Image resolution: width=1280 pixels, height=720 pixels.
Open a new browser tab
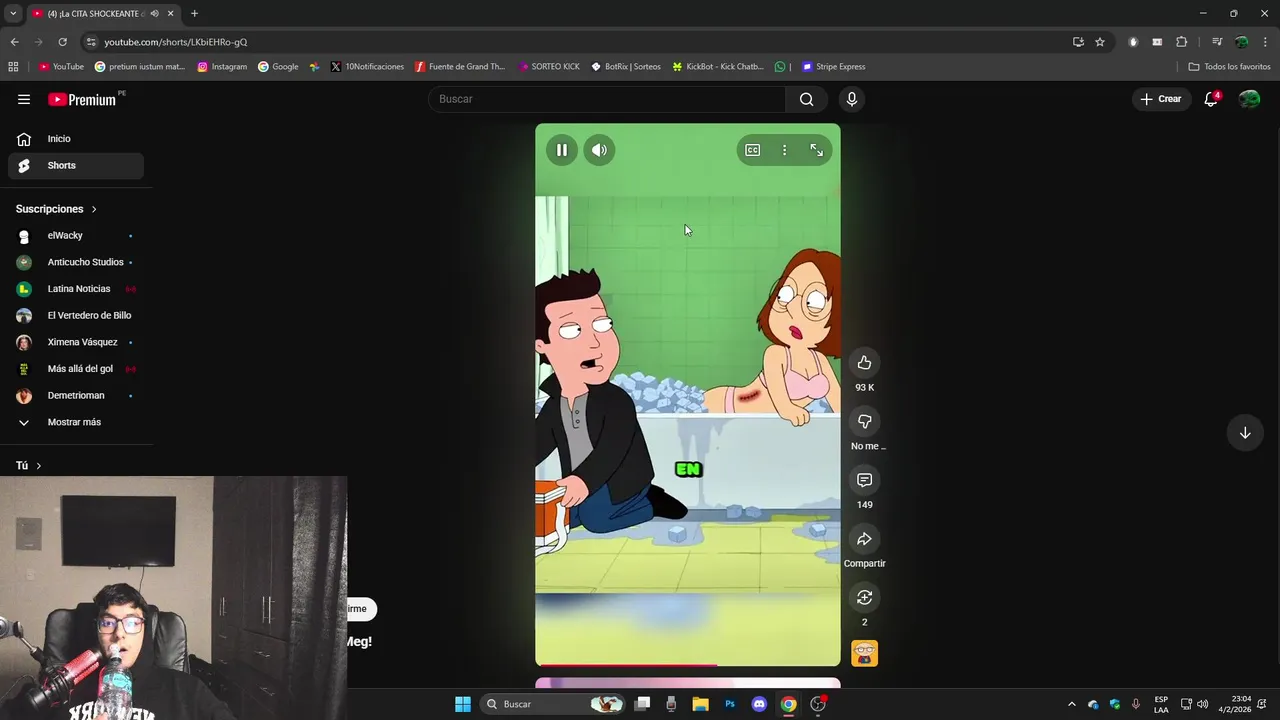pos(194,14)
